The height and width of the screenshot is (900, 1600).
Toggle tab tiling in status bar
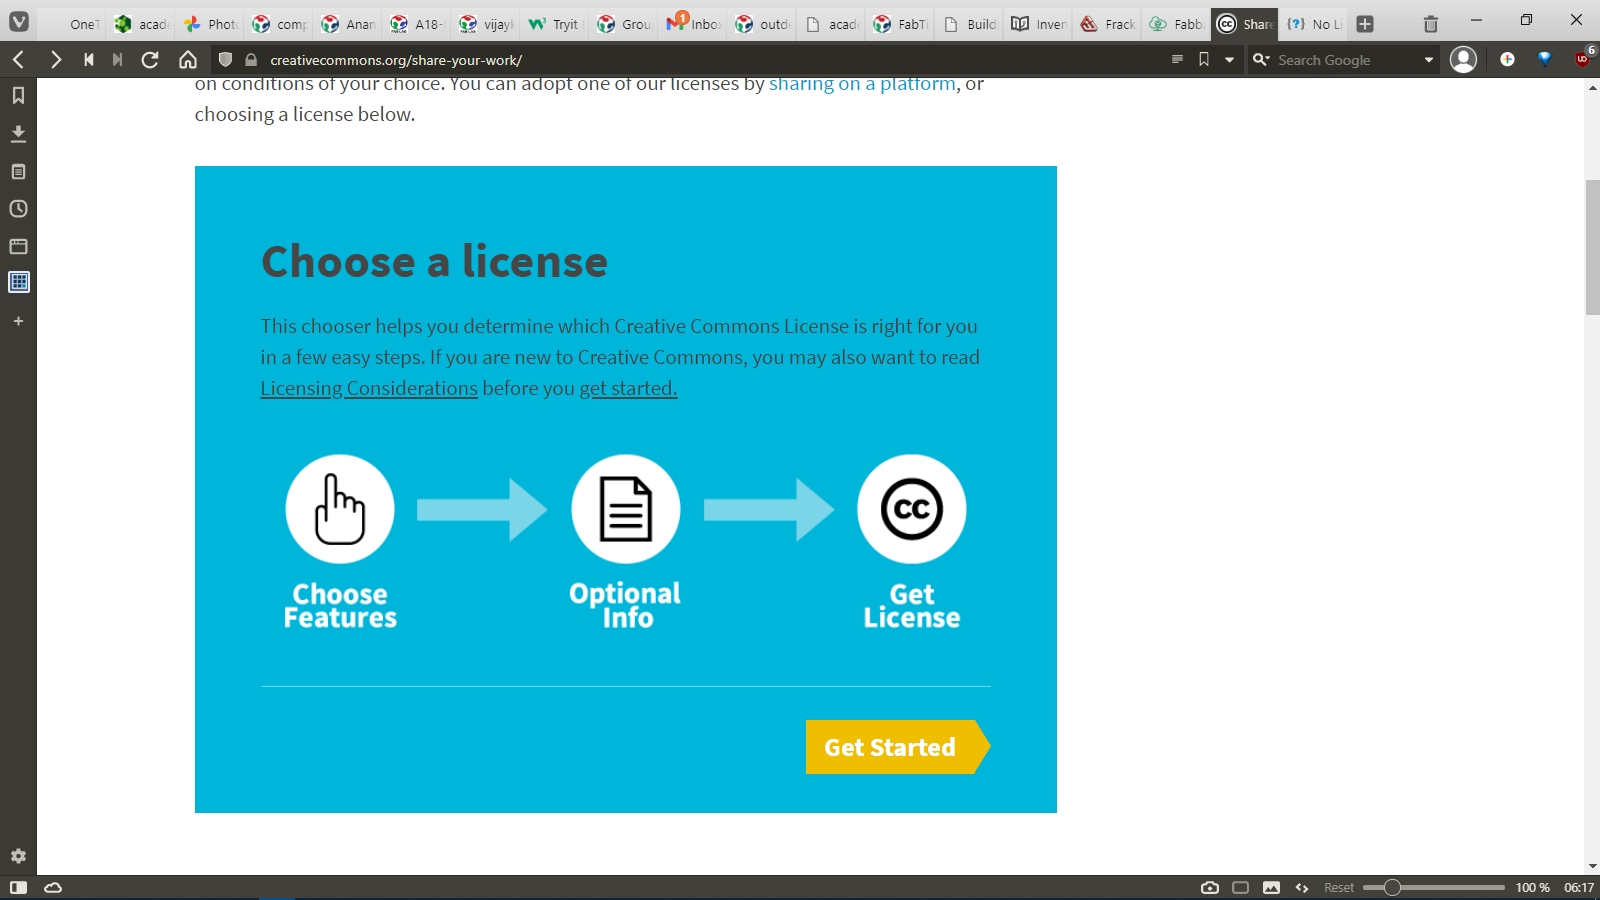(1241, 888)
